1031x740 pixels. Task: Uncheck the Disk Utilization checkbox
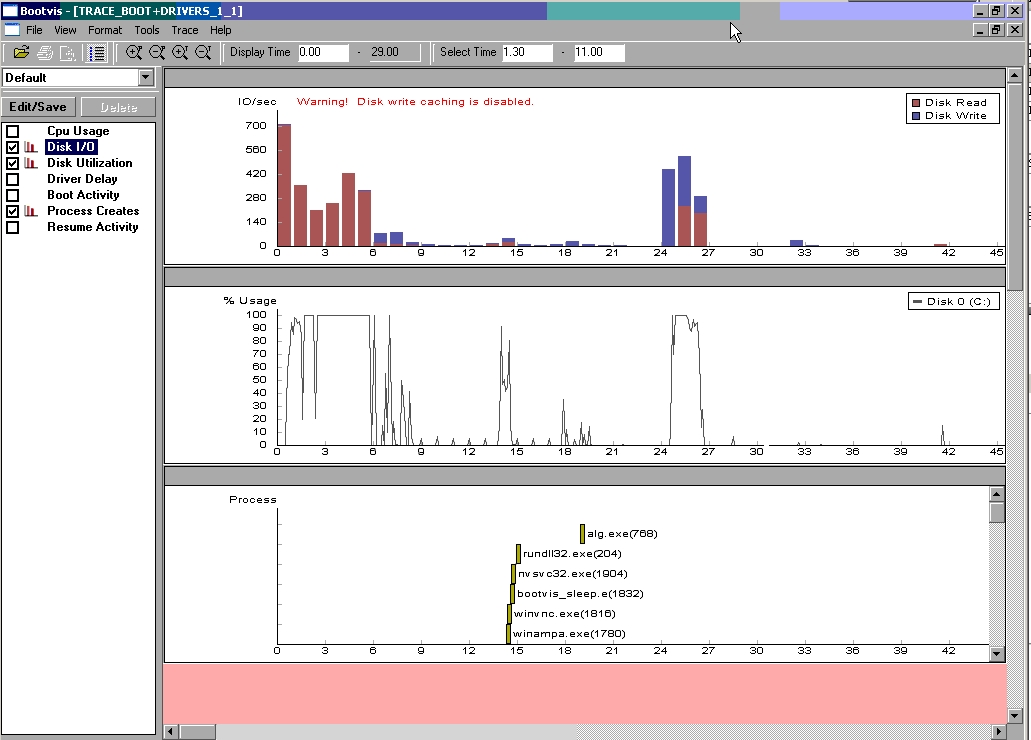click(13, 163)
